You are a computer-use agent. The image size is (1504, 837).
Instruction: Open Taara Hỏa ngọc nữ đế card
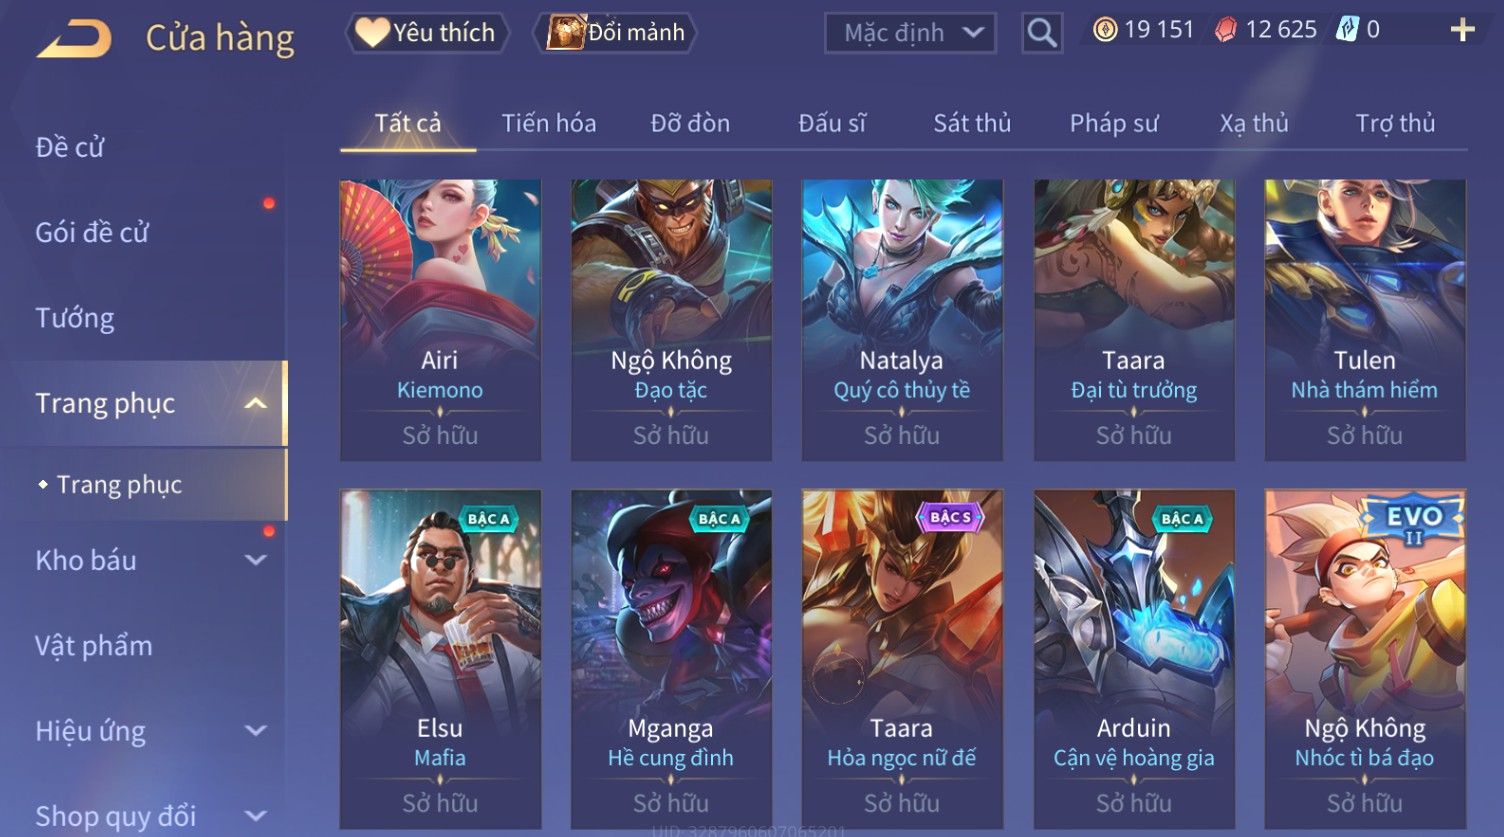coord(902,659)
